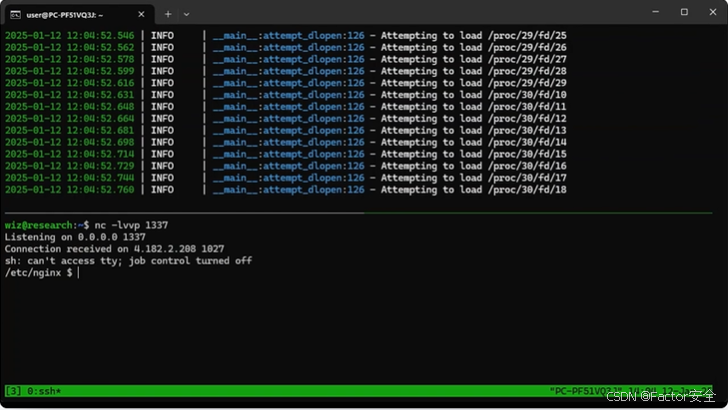Click the /etc/nginx $ shell prompt
The height and width of the screenshot is (410, 728).
[x=39, y=273]
